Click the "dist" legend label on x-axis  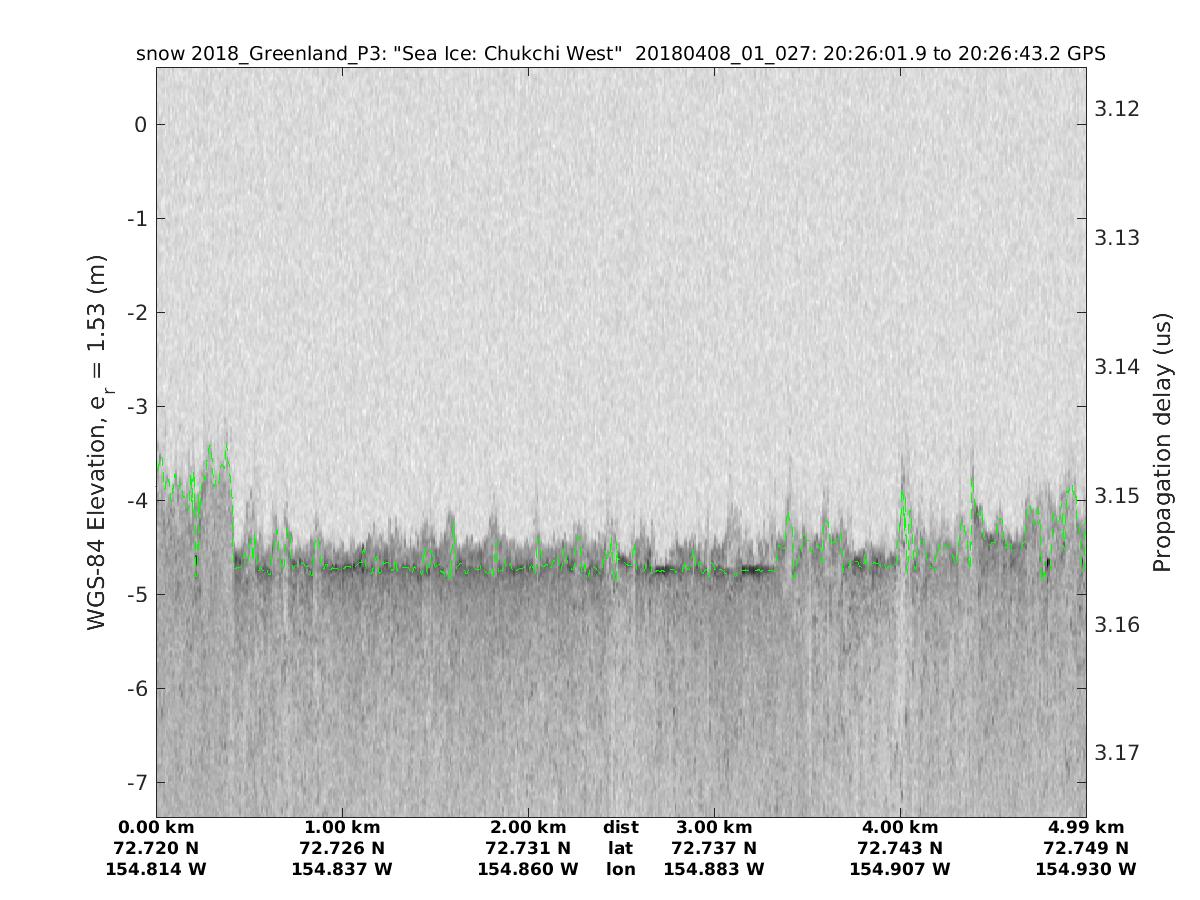click(x=620, y=827)
